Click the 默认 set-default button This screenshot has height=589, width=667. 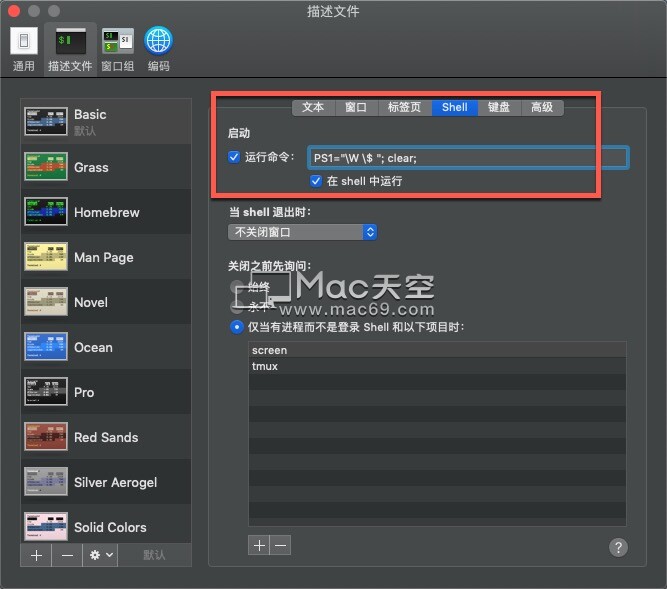(154, 555)
